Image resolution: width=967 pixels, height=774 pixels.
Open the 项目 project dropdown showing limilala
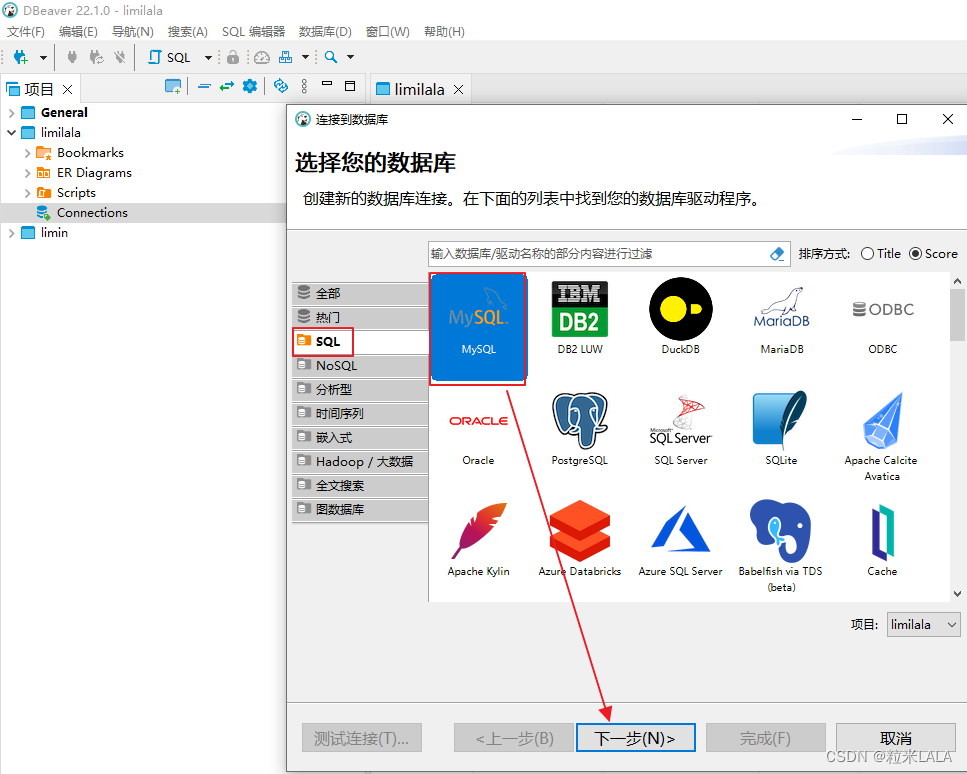922,624
